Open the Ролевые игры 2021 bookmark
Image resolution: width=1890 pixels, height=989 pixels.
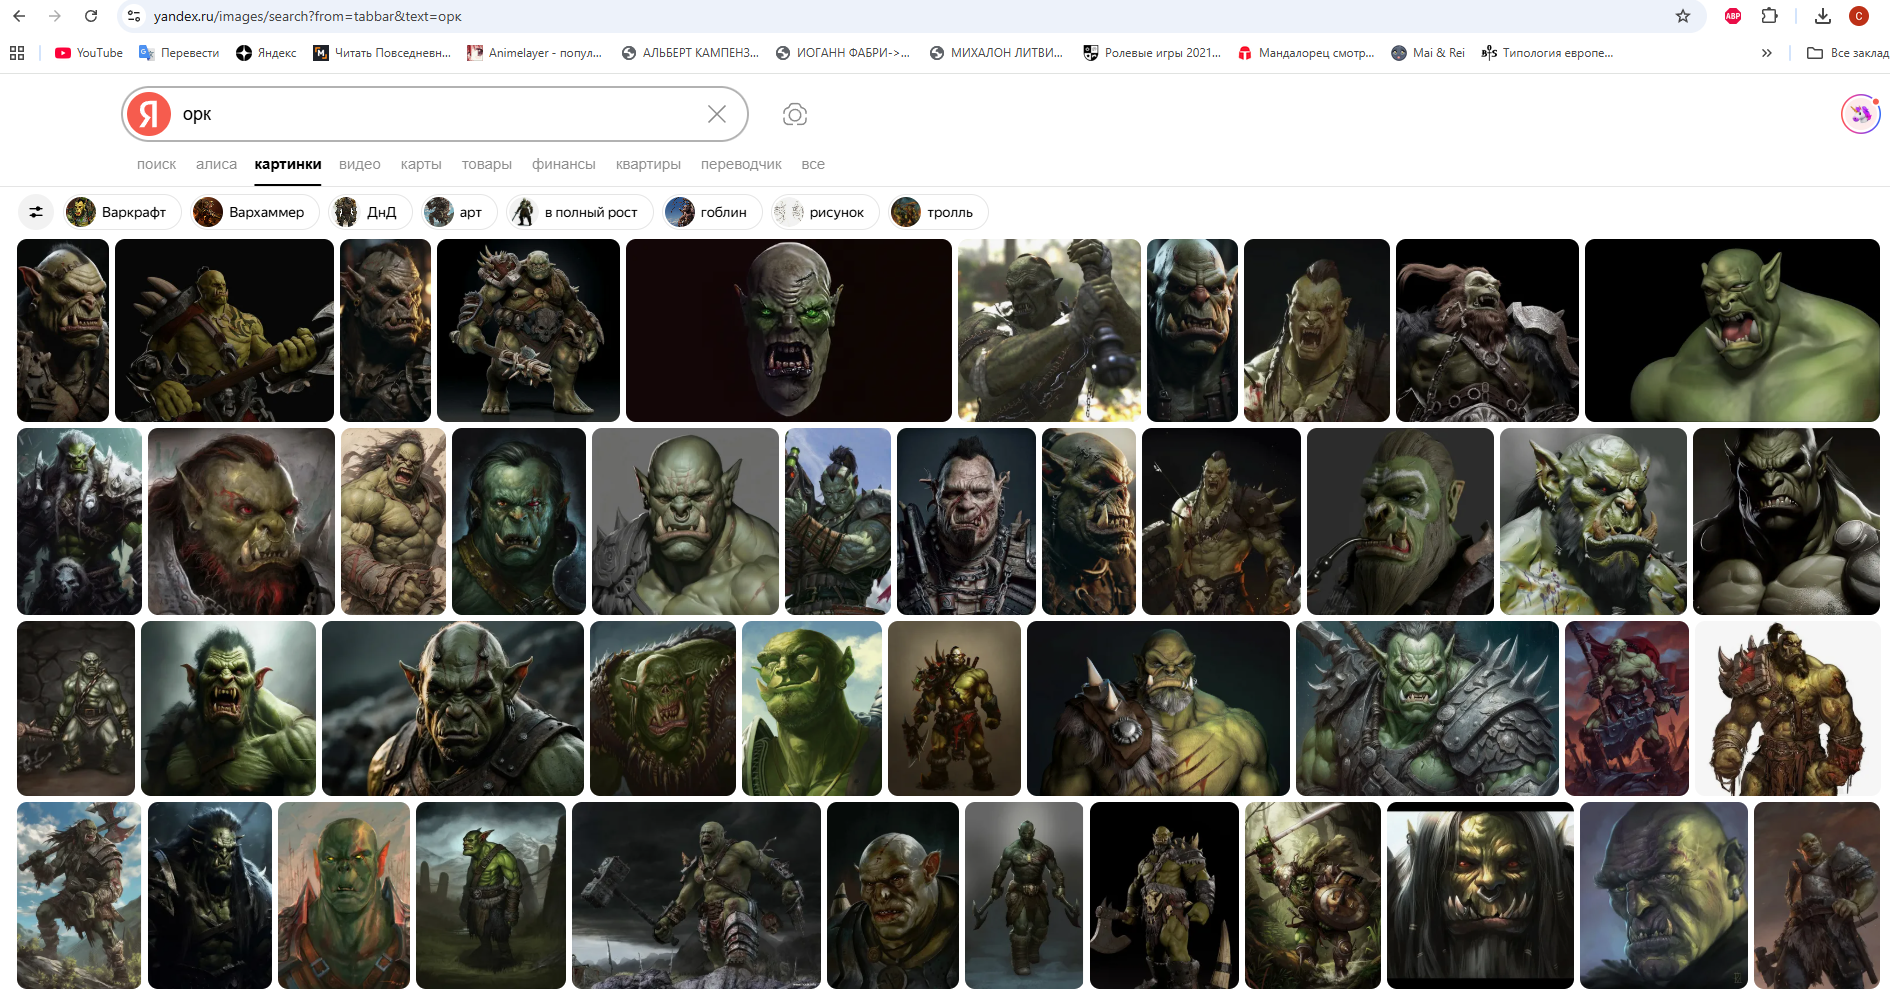pyautogui.click(x=1152, y=53)
